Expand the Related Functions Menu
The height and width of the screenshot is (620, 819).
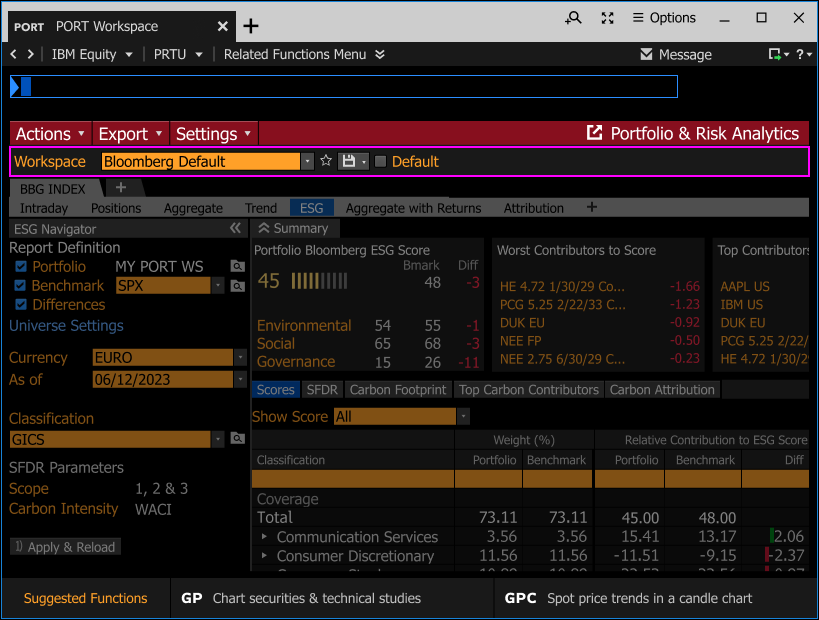304,54
